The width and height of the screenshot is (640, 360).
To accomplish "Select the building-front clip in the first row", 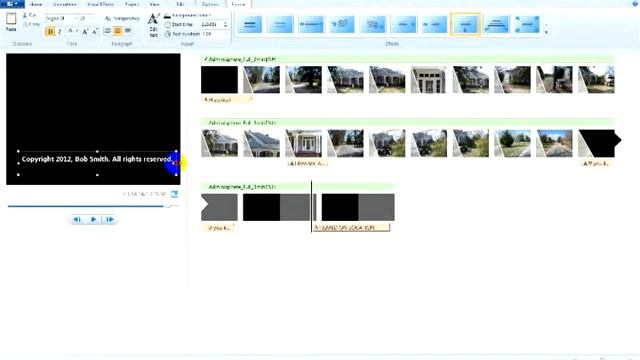I will (428, 80).
